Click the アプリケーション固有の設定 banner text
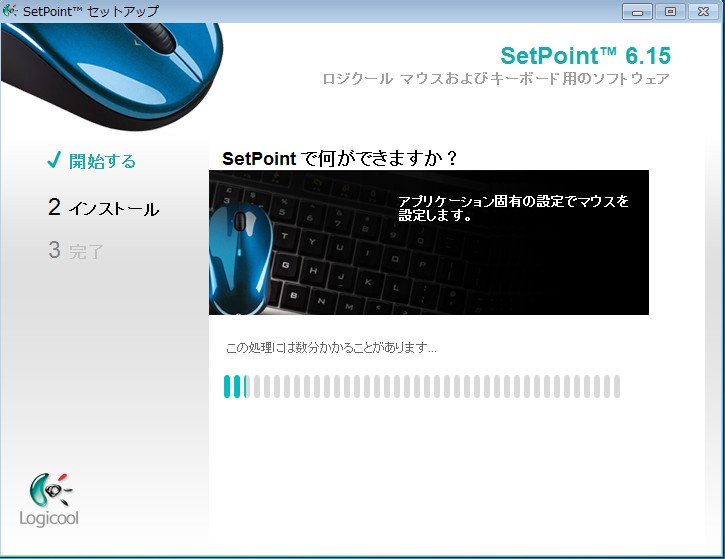 point(513,208)
